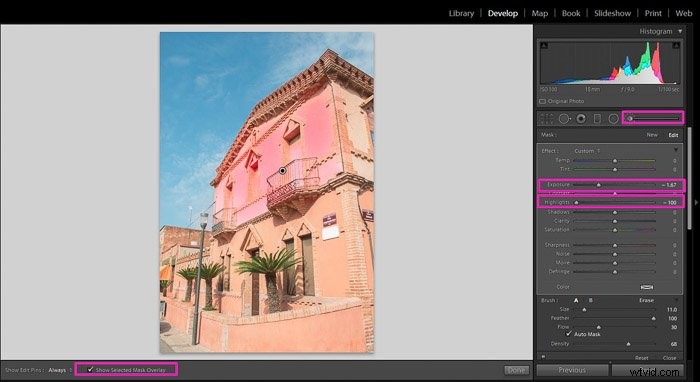Click the Tint slider handle
This screenshot has width=700, height=382.
click(x=615, y=170)
